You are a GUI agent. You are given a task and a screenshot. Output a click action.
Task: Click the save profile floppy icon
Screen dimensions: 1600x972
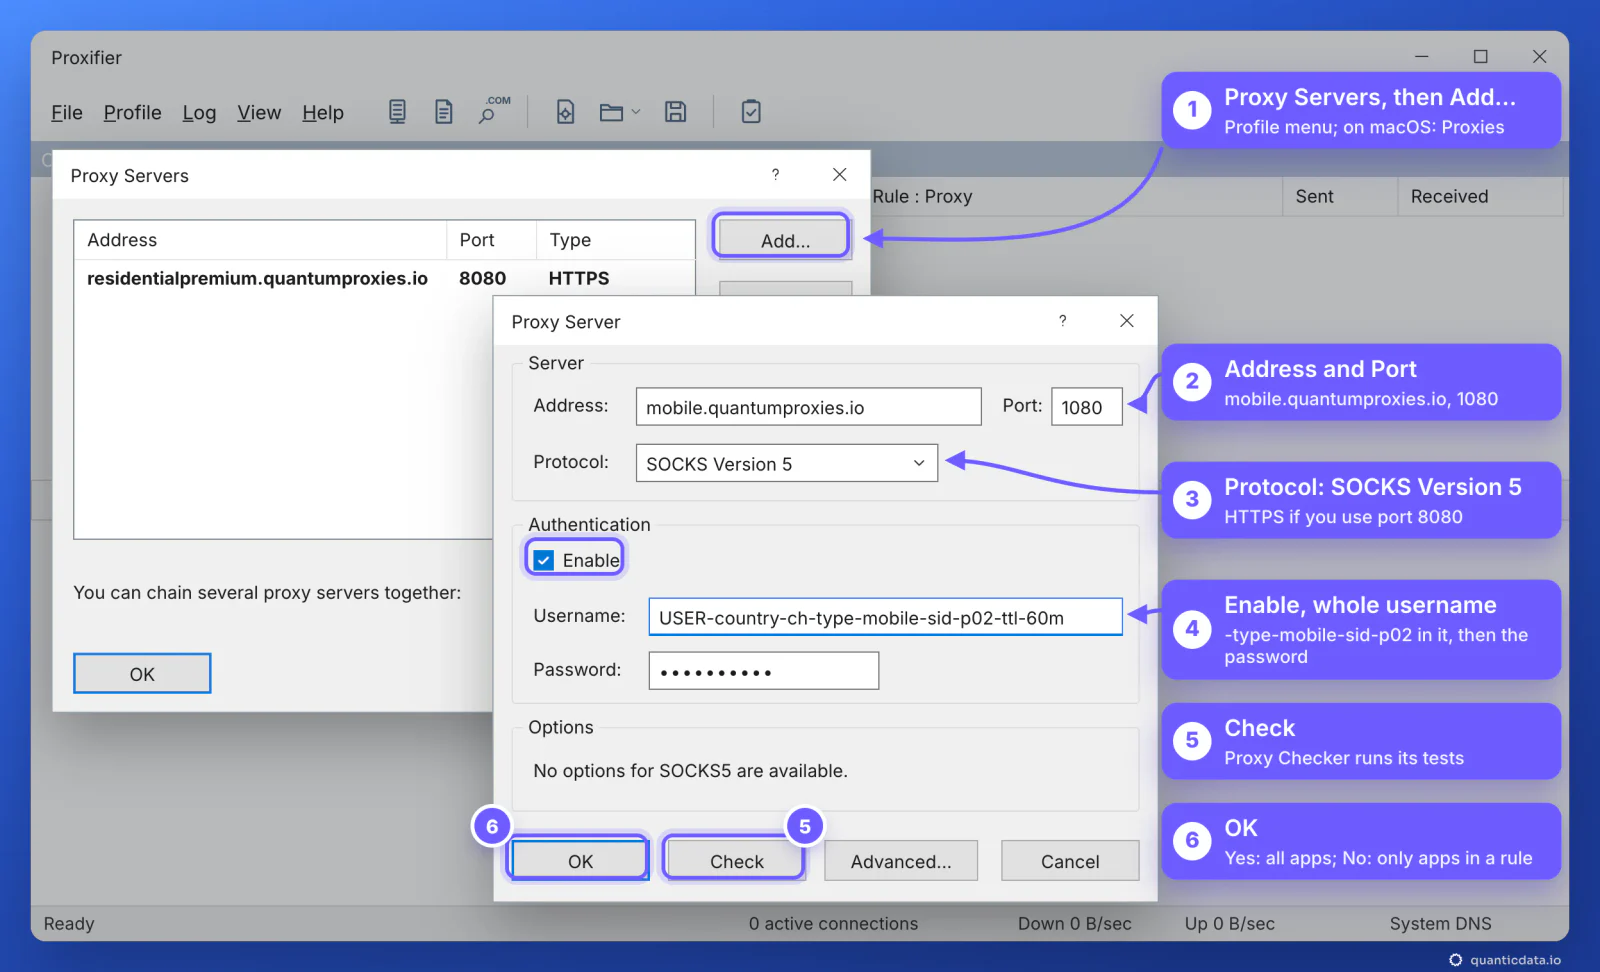point(676,112)
